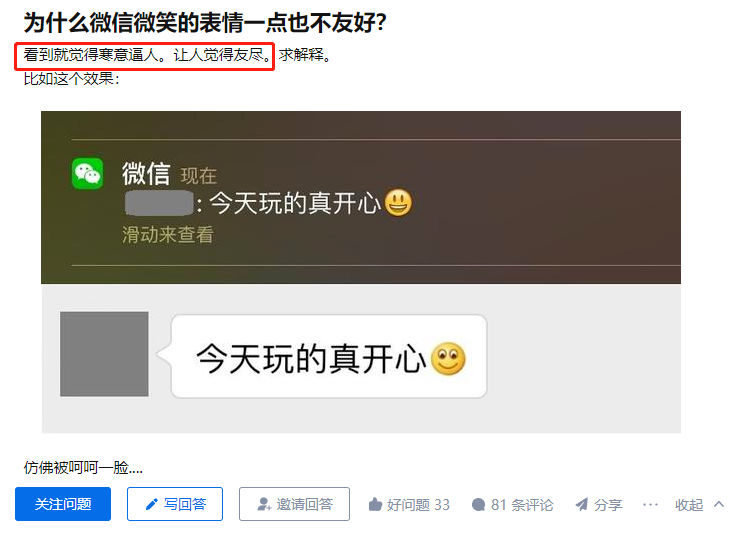Viewport: 737px width, 533px height.
Task: Click the gray avatar in the chat
Action: (x=104, y=354)
